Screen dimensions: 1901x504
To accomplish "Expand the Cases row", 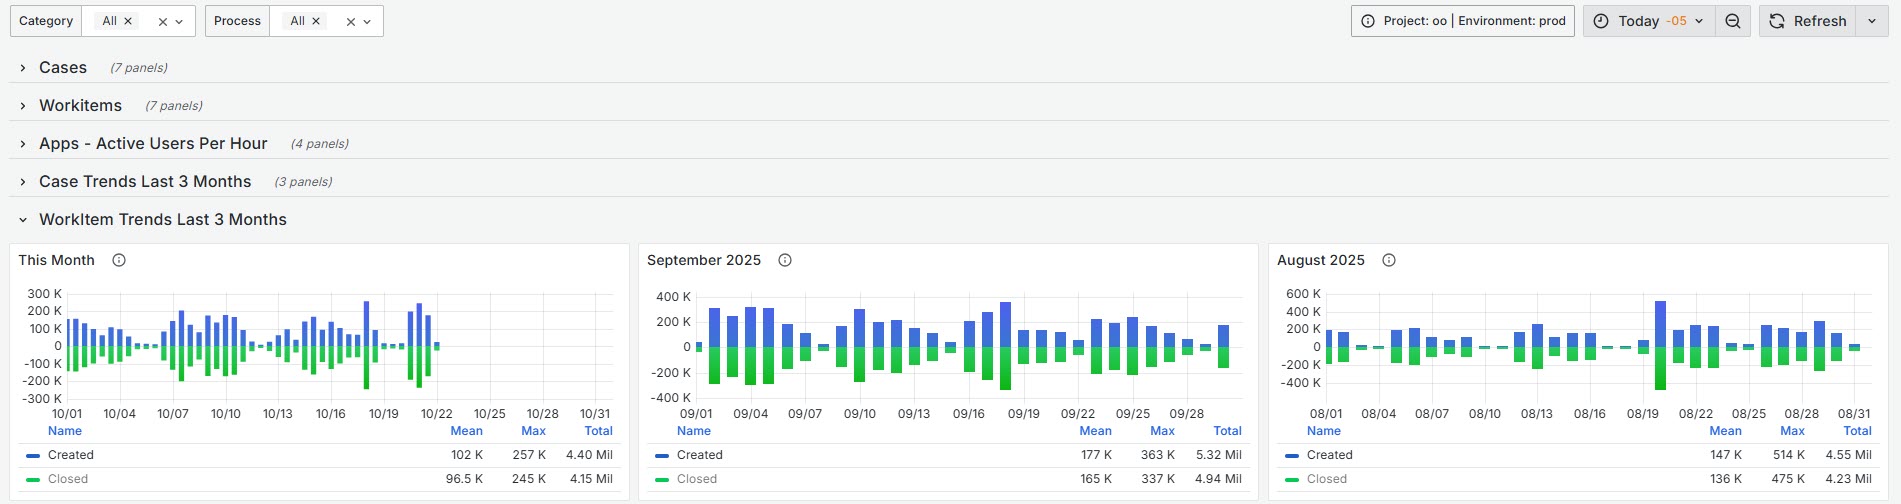I will point(62,68).
